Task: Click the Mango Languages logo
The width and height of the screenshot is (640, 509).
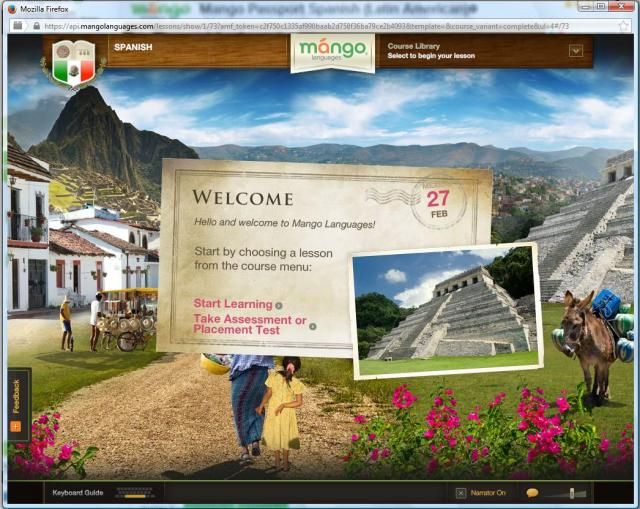Action: coord(333,51)
